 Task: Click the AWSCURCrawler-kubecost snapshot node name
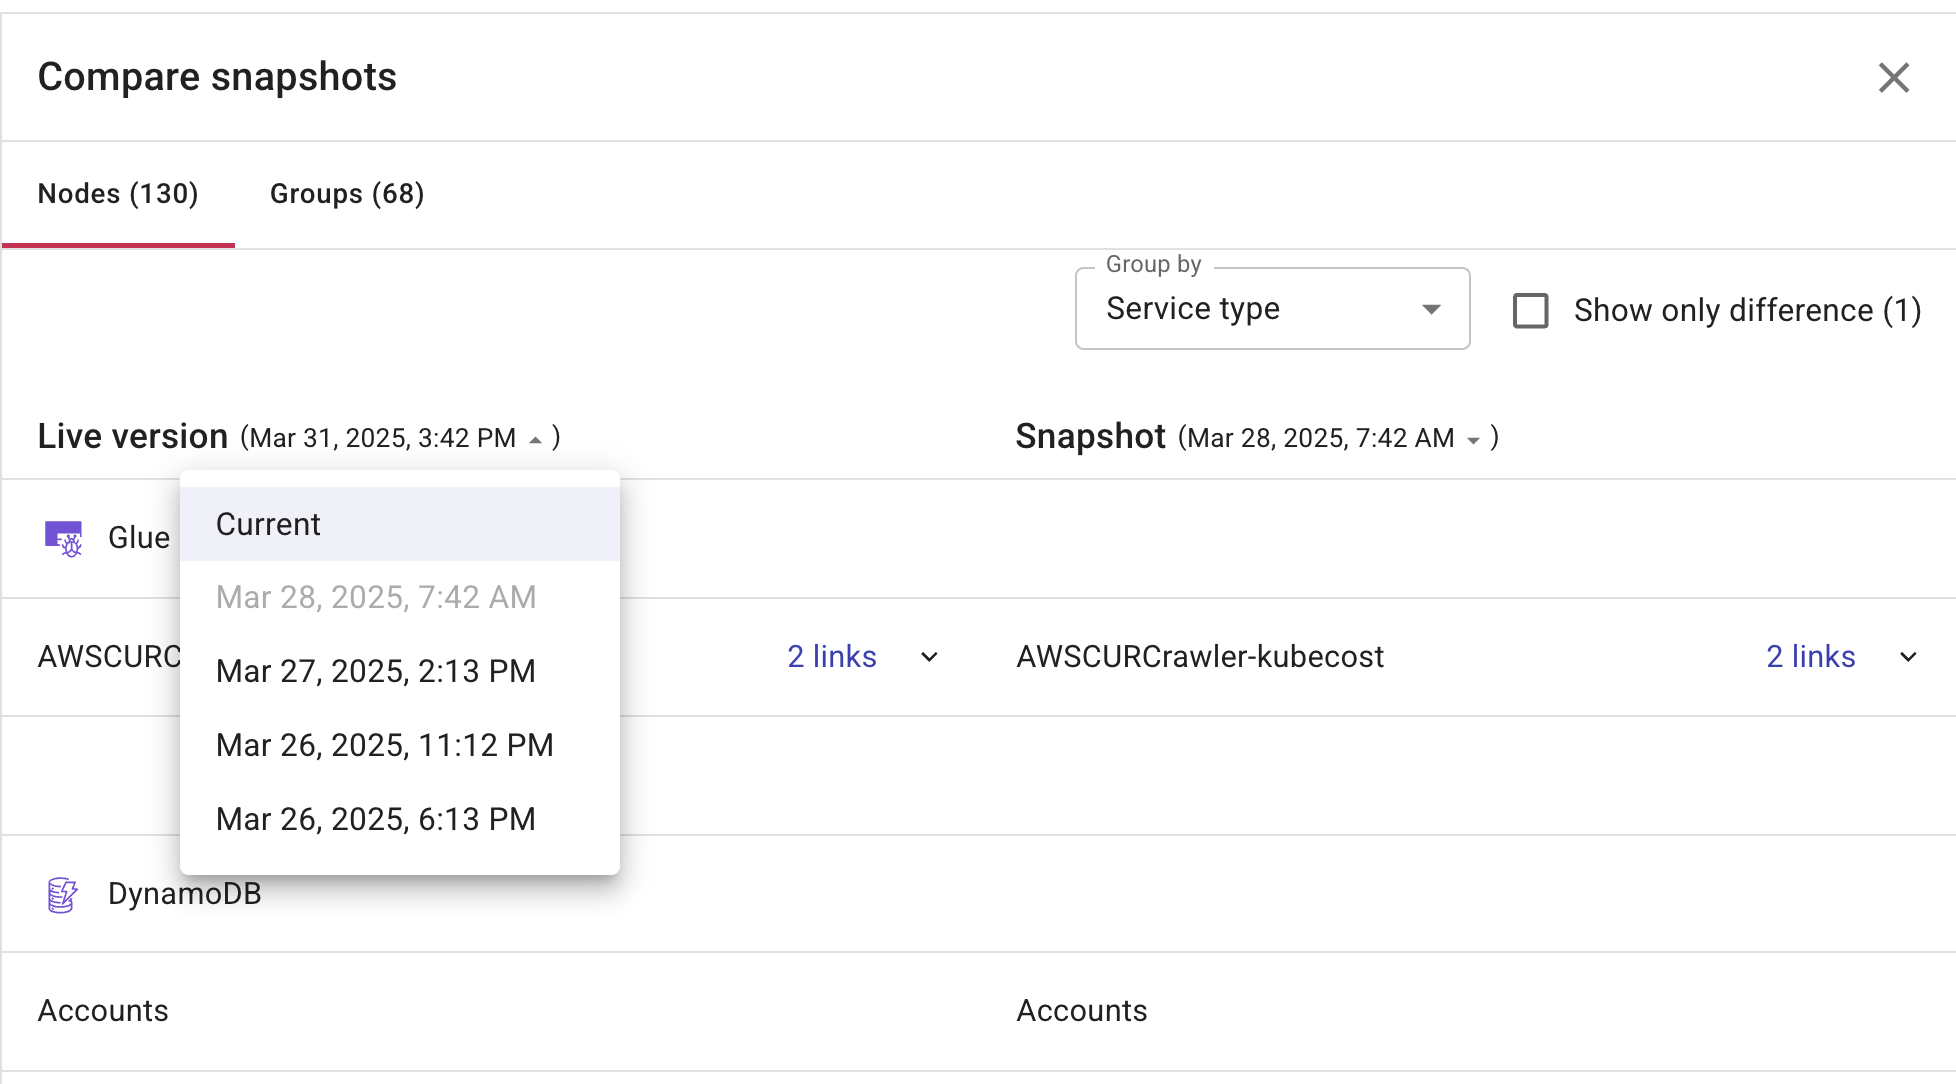(1200, 657)
